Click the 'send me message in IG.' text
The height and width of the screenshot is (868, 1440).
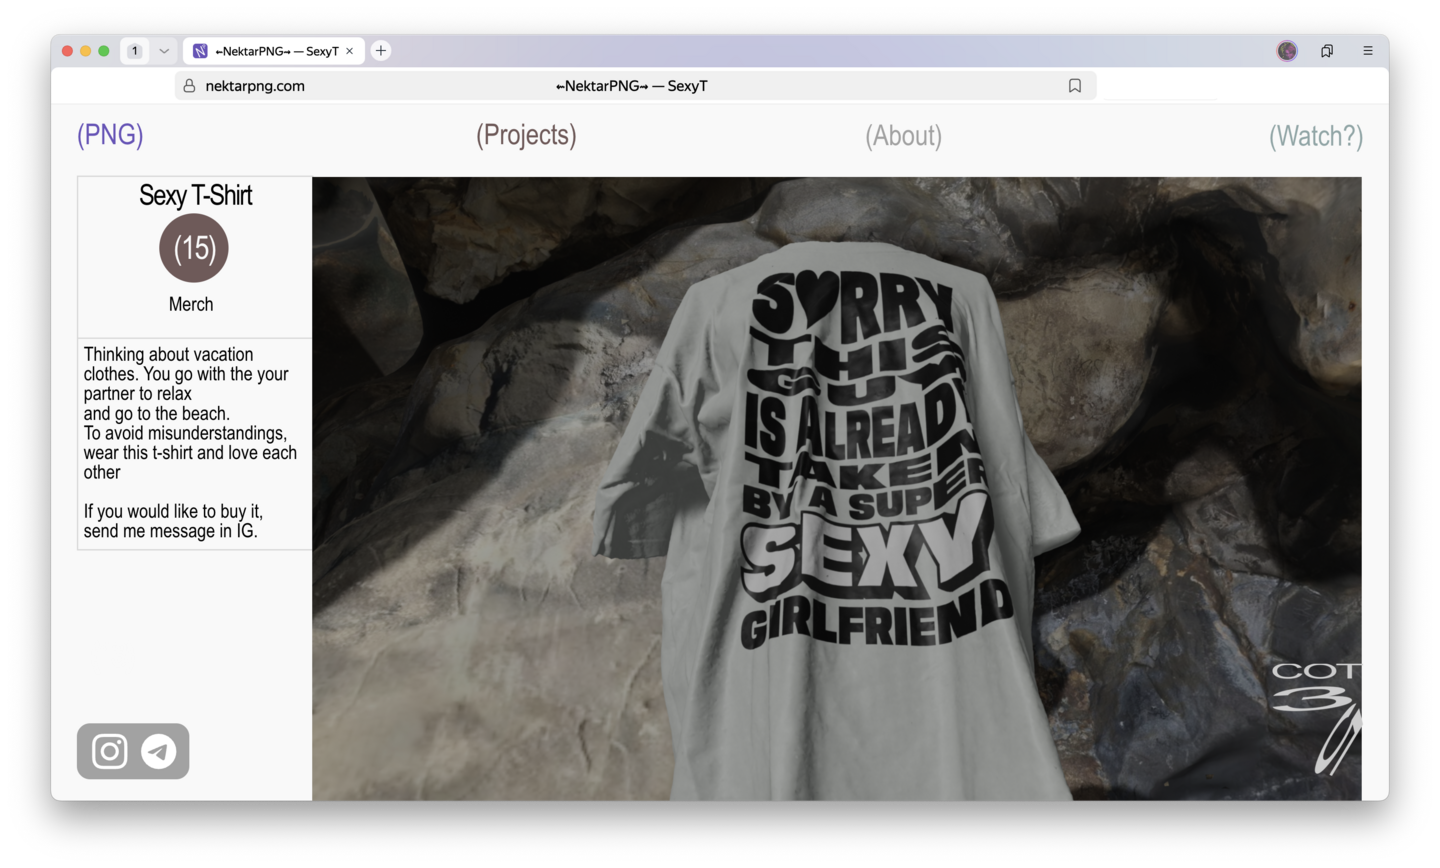[171, 531]
